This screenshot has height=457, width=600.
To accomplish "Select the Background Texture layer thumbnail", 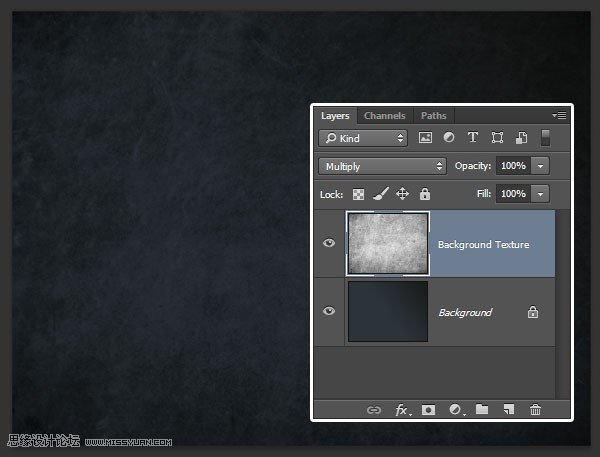I will click(x=387, y=243).
